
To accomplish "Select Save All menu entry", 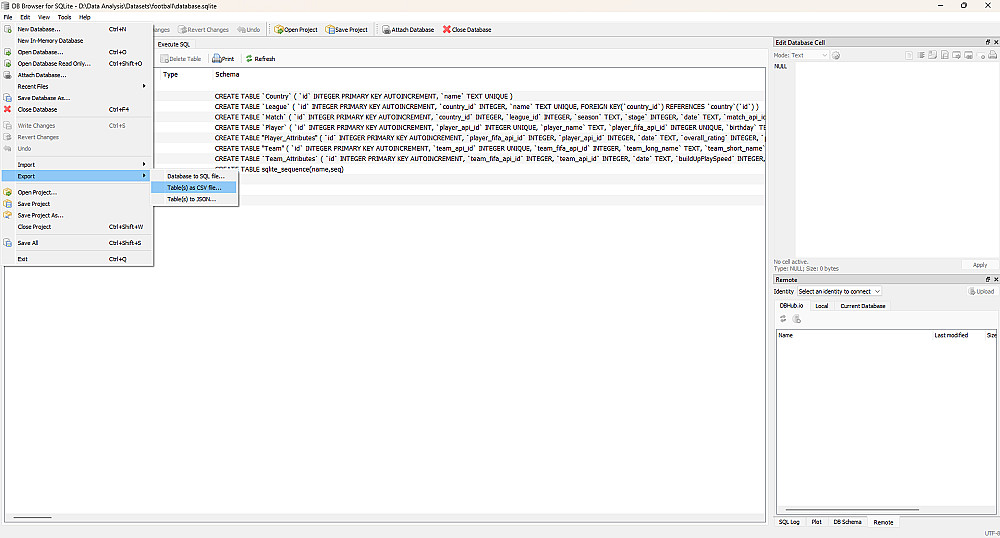I will [x=77, y=243].
